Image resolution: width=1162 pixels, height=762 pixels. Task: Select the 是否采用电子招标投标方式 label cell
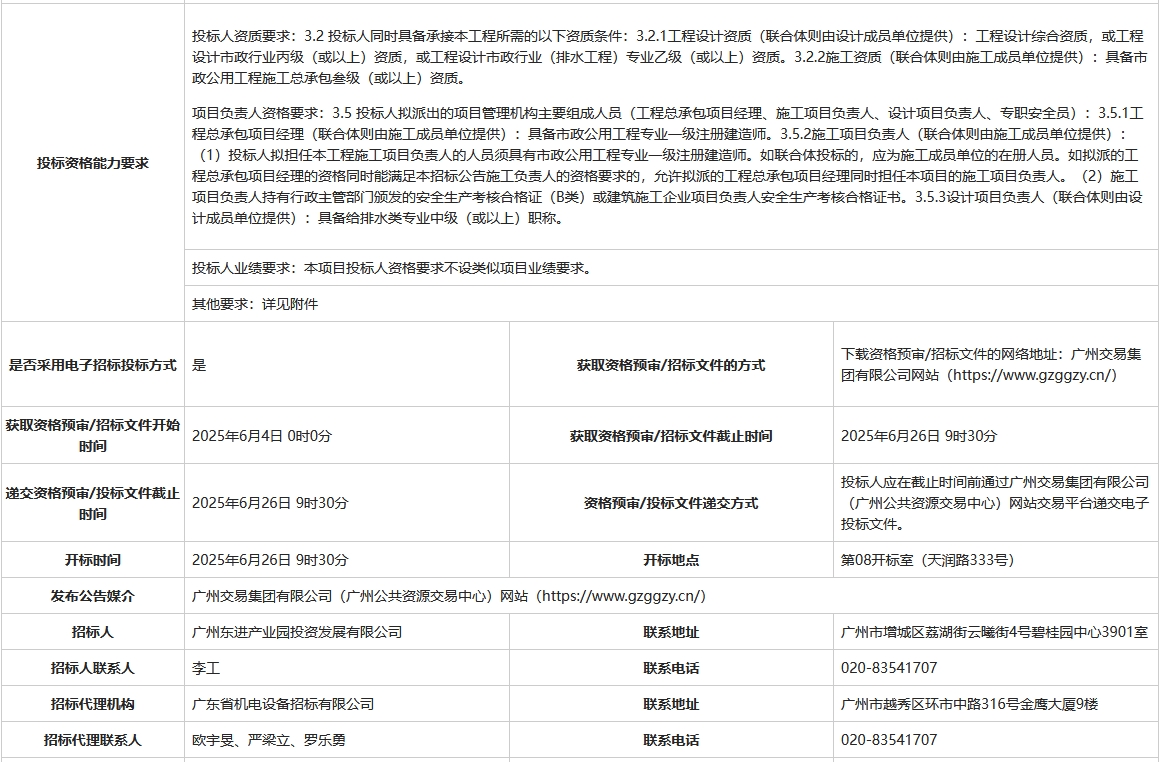pyautogui.click(x=92, y=365)
